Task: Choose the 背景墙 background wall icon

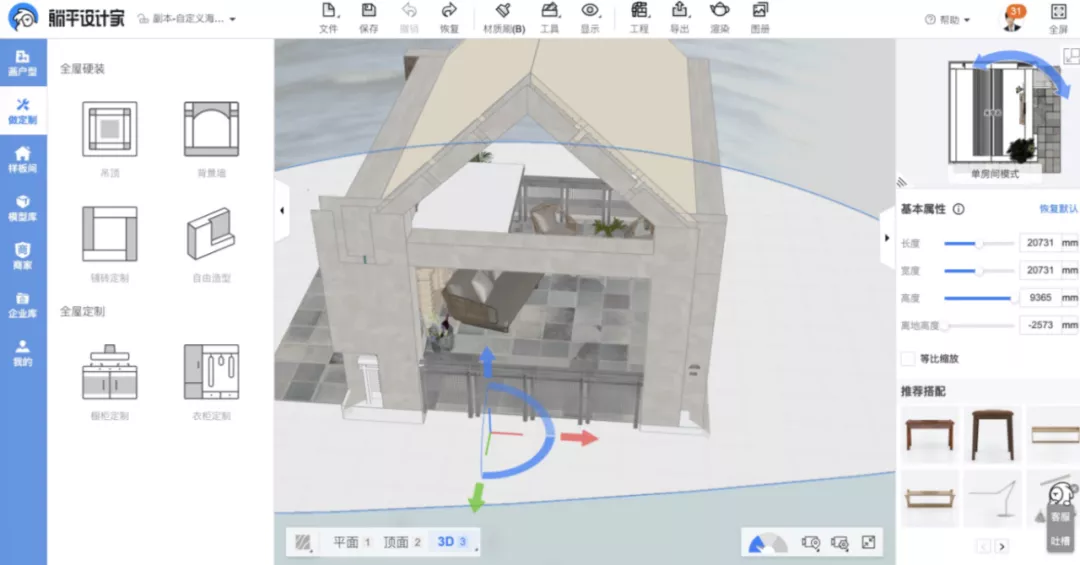Action: [x=211, y=129]
